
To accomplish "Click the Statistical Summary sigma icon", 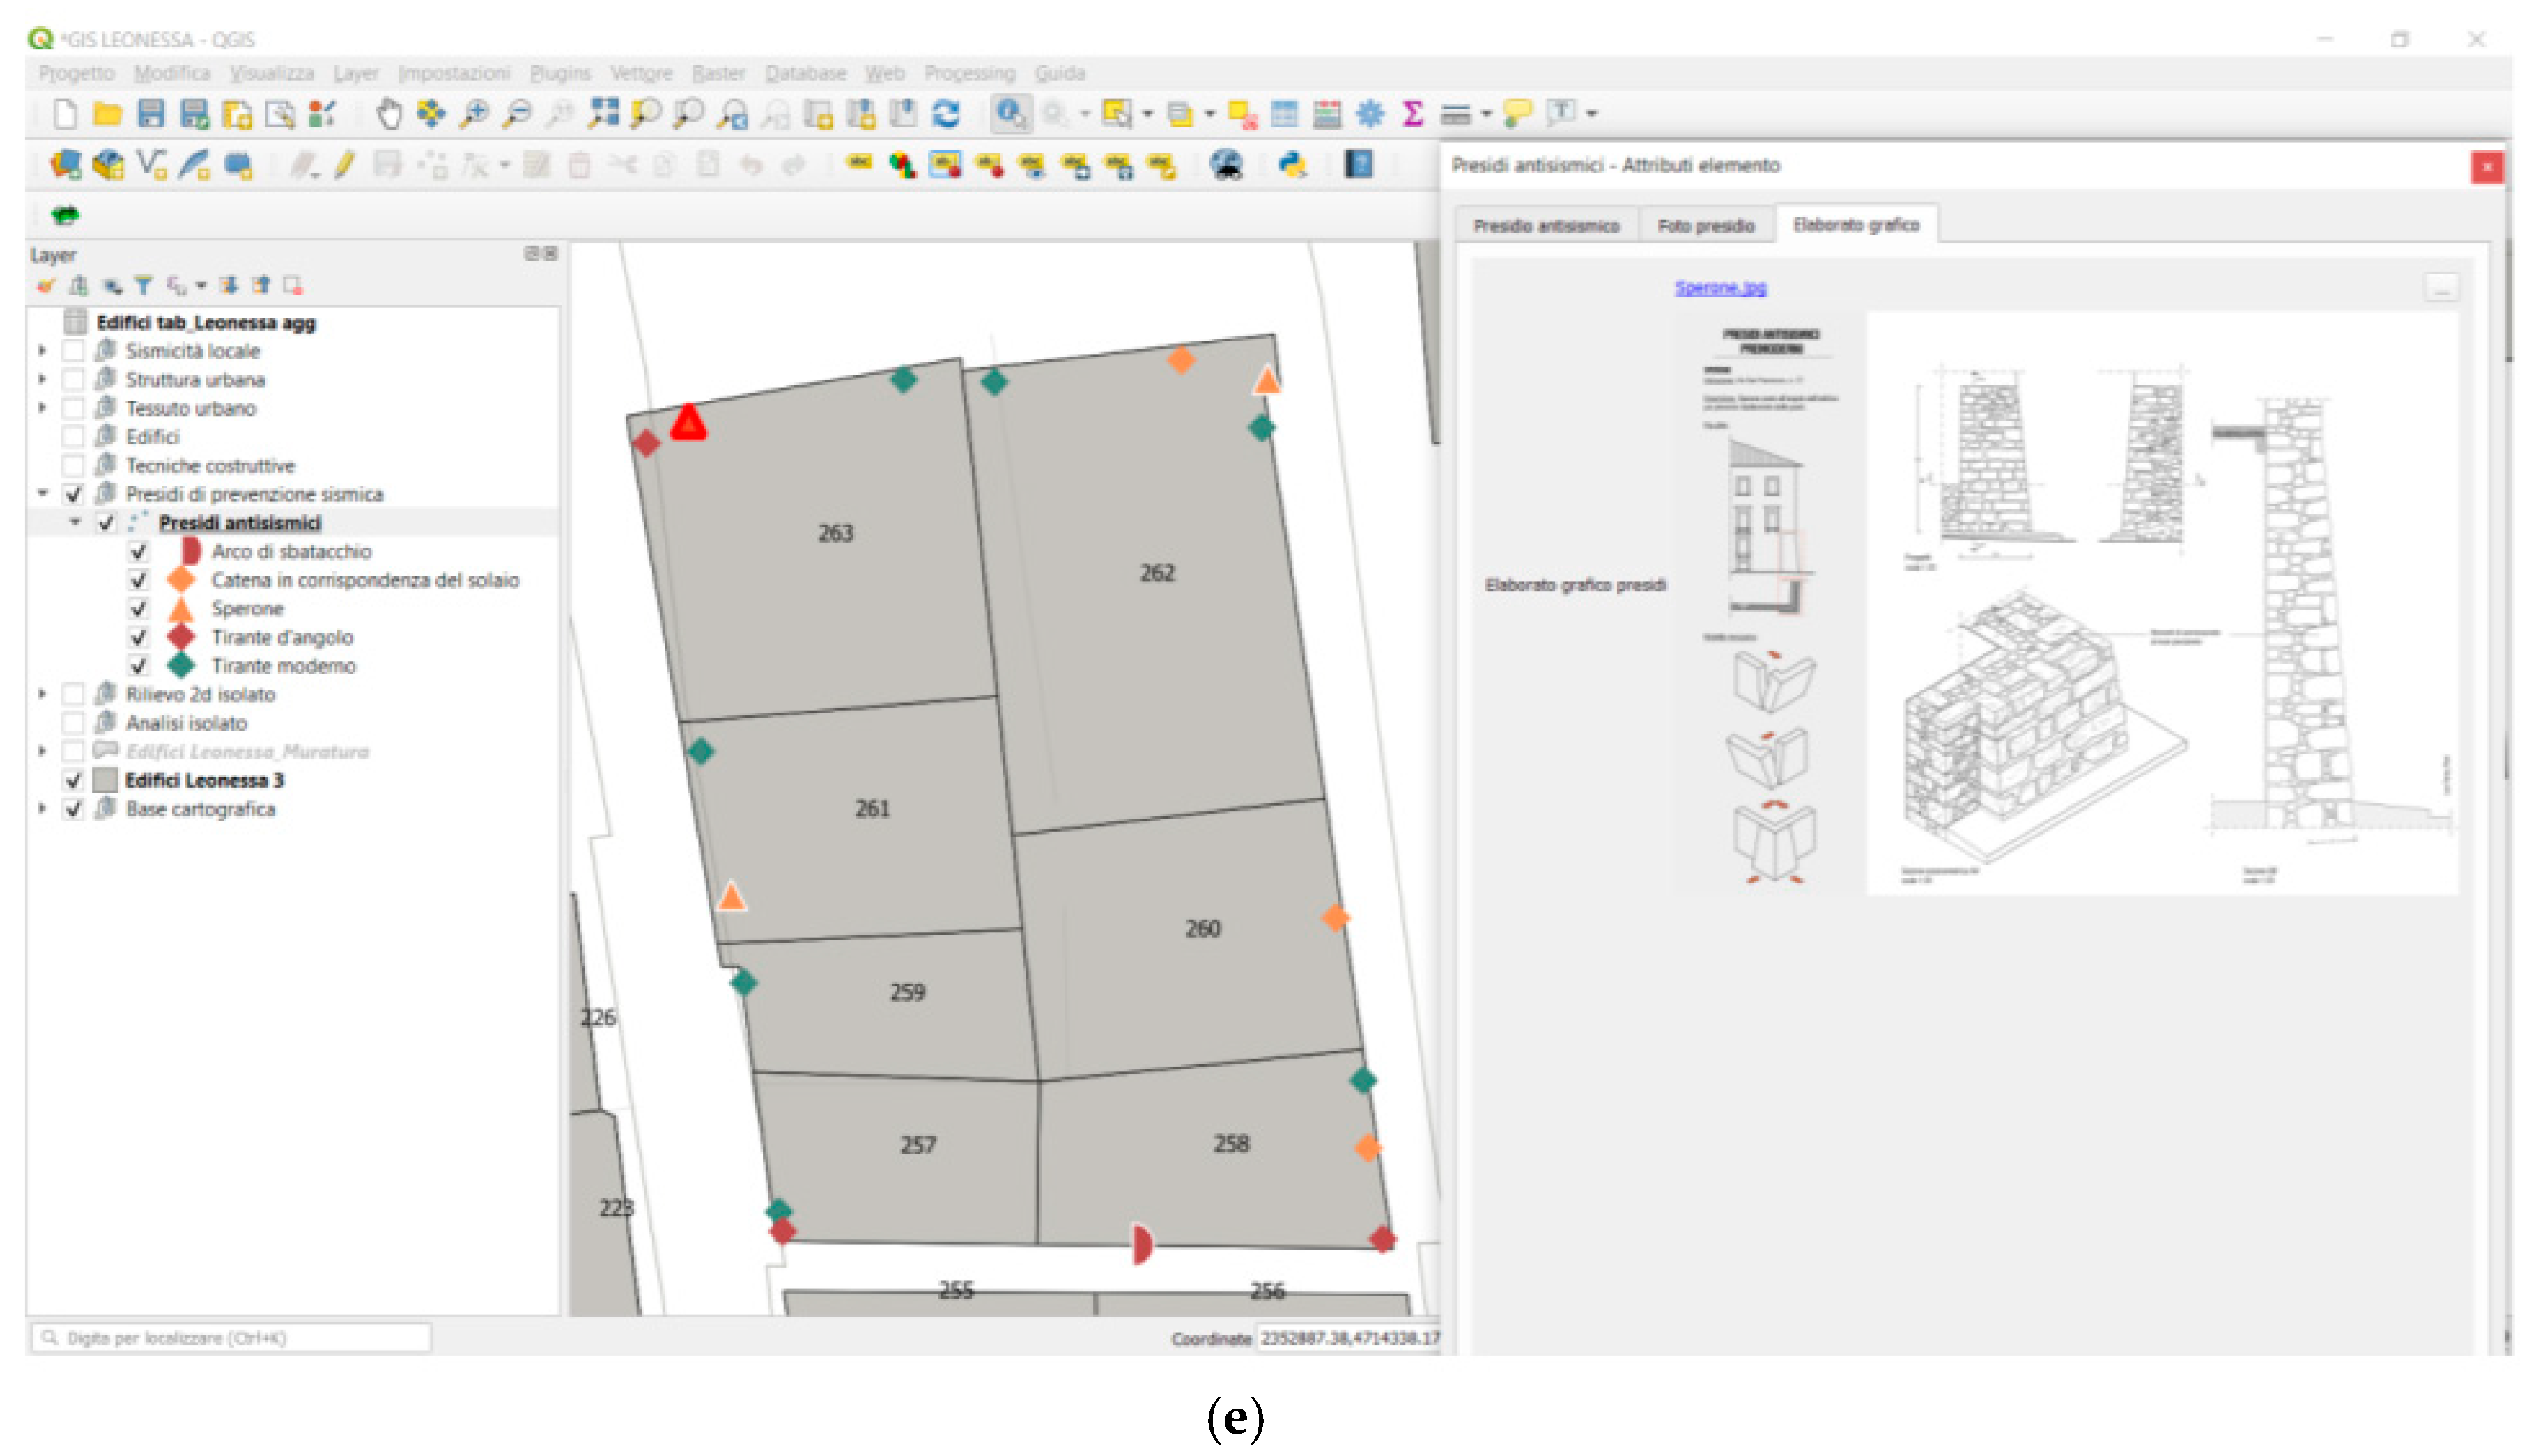I will (x=1412, y=114).
